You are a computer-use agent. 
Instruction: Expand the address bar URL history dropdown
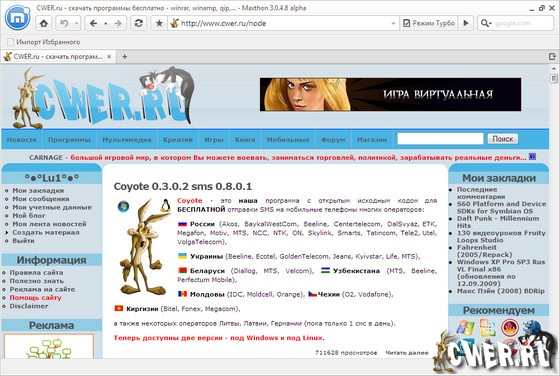(x=393, y=24)
